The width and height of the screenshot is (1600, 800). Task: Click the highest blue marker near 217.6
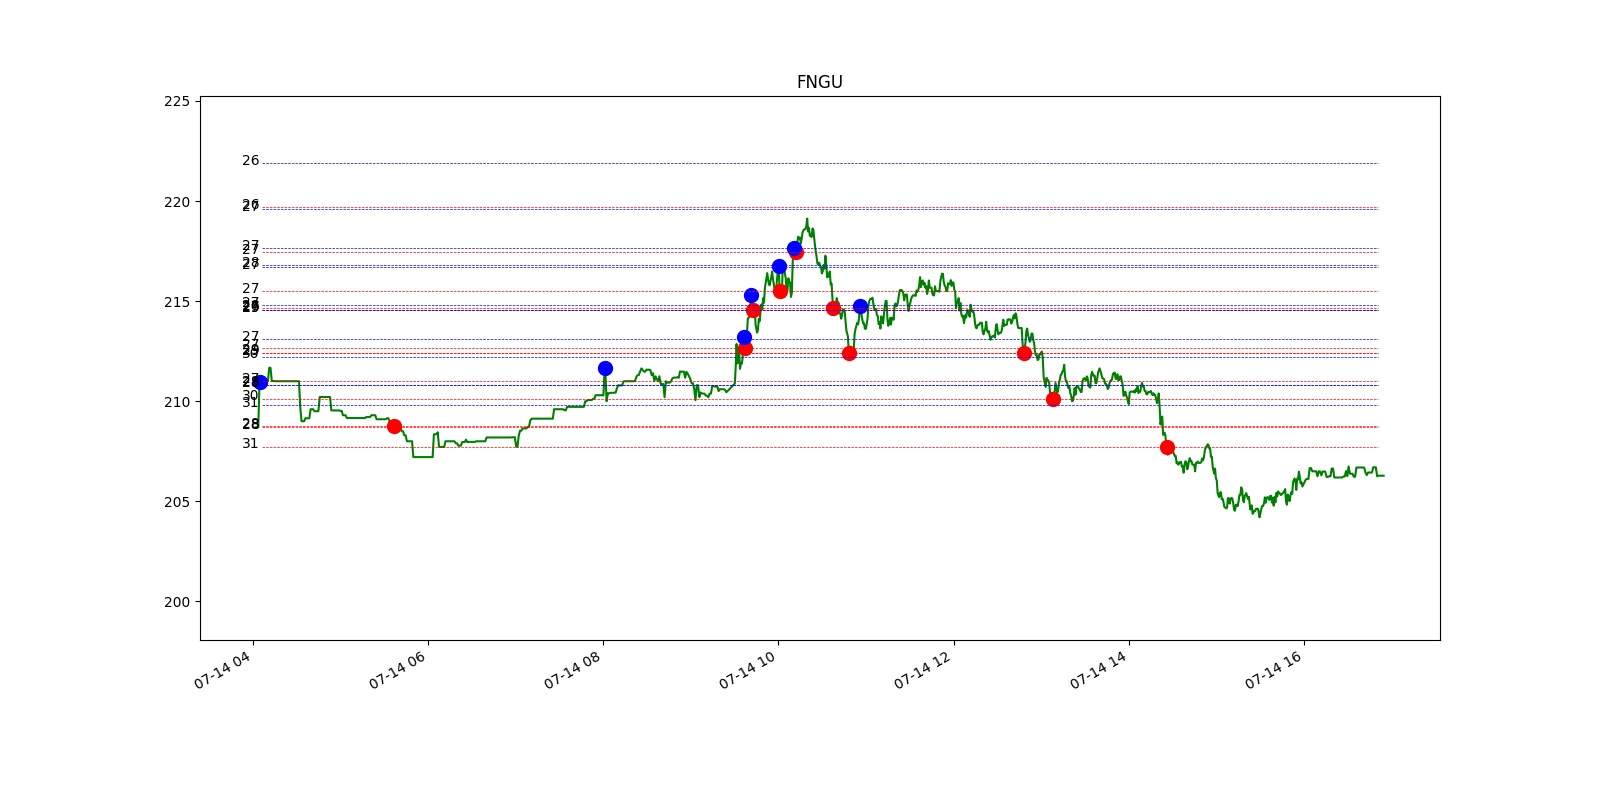[x=794, y=248]
